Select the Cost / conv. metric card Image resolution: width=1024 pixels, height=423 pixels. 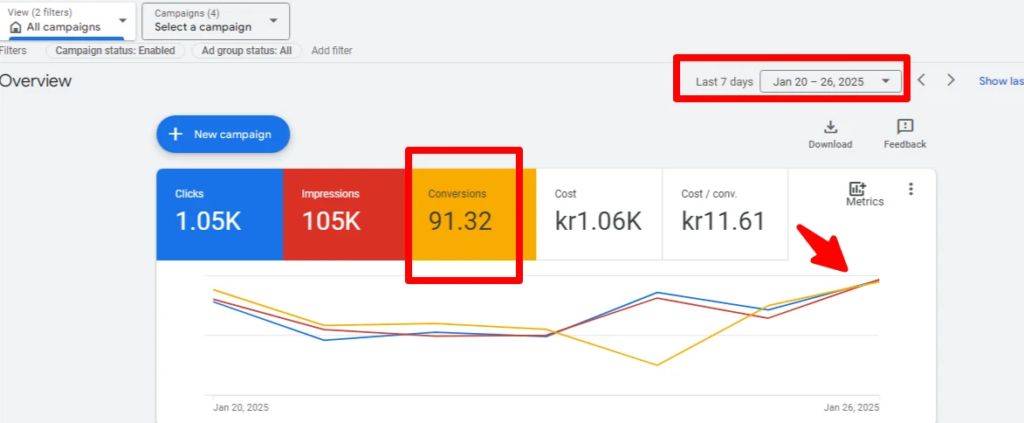(724, 214)
